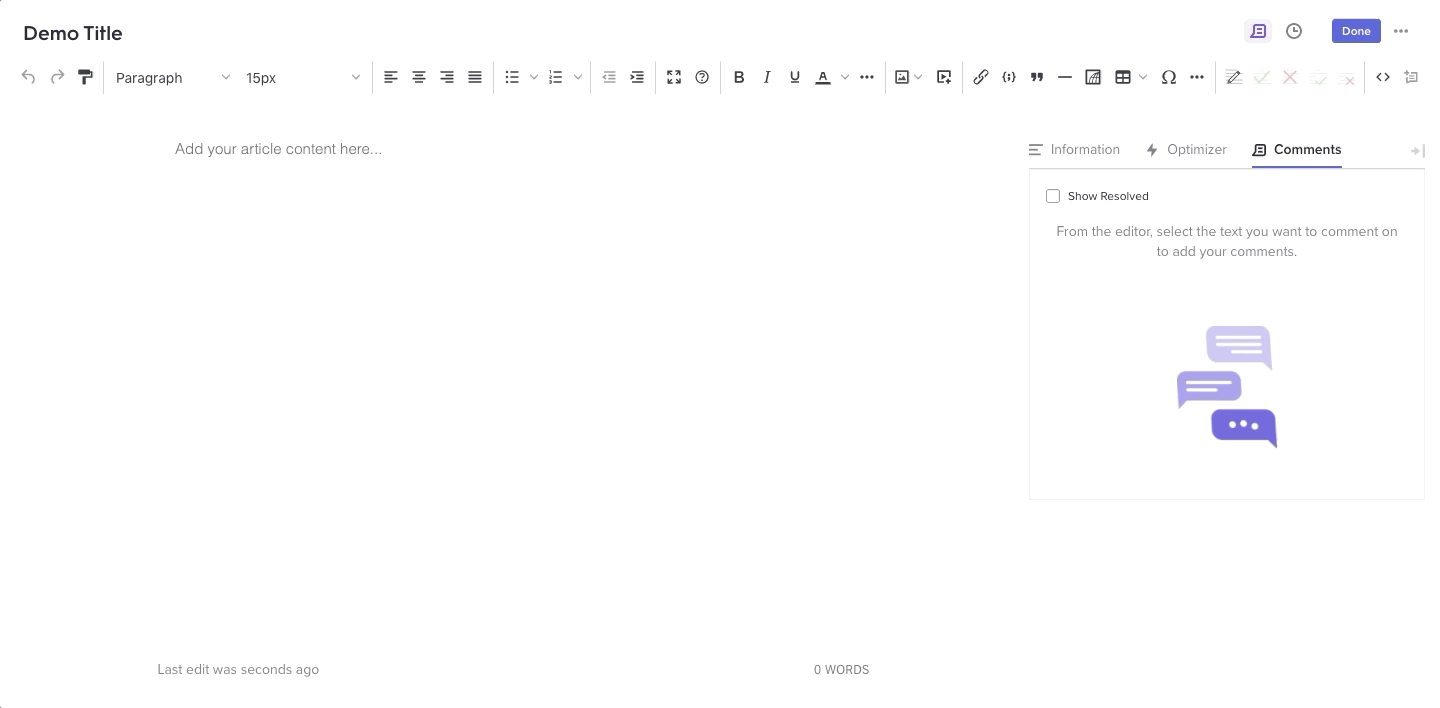Toggle underline formatting
The image size is (1440, 708).
(x=795, y=77)
